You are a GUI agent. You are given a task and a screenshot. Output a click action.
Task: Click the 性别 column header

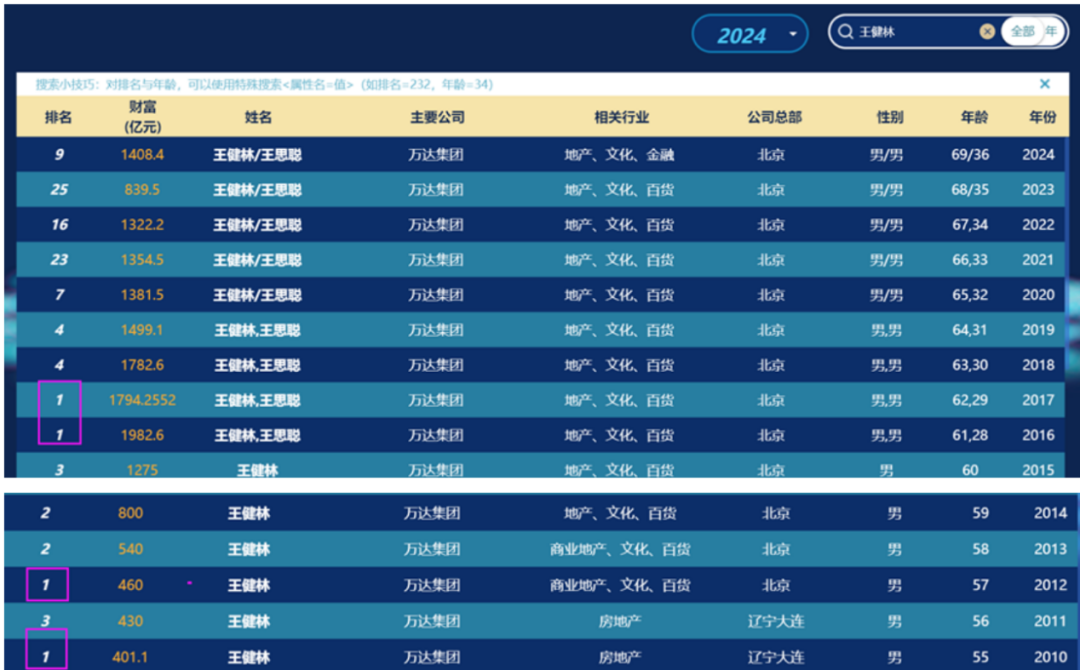889,117
